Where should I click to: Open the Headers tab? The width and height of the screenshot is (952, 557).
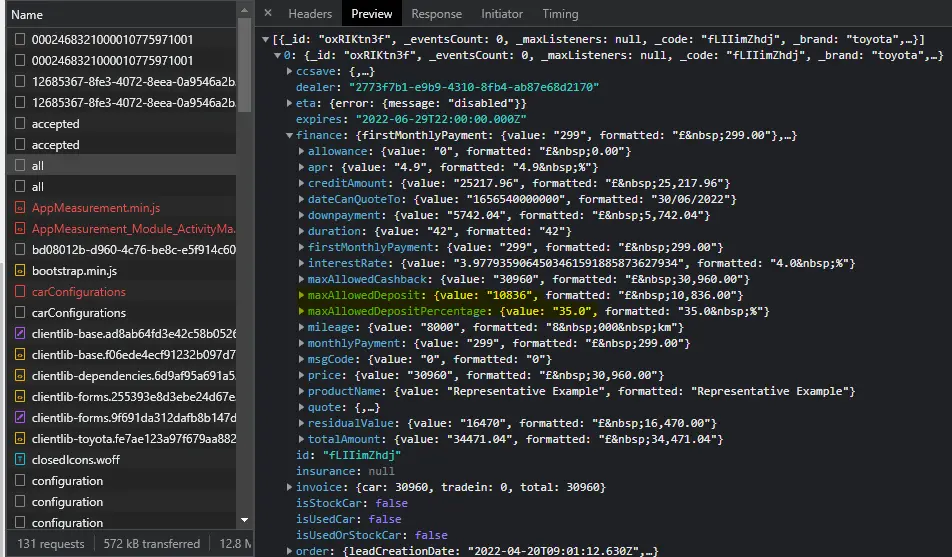click(x=310, y=13)
